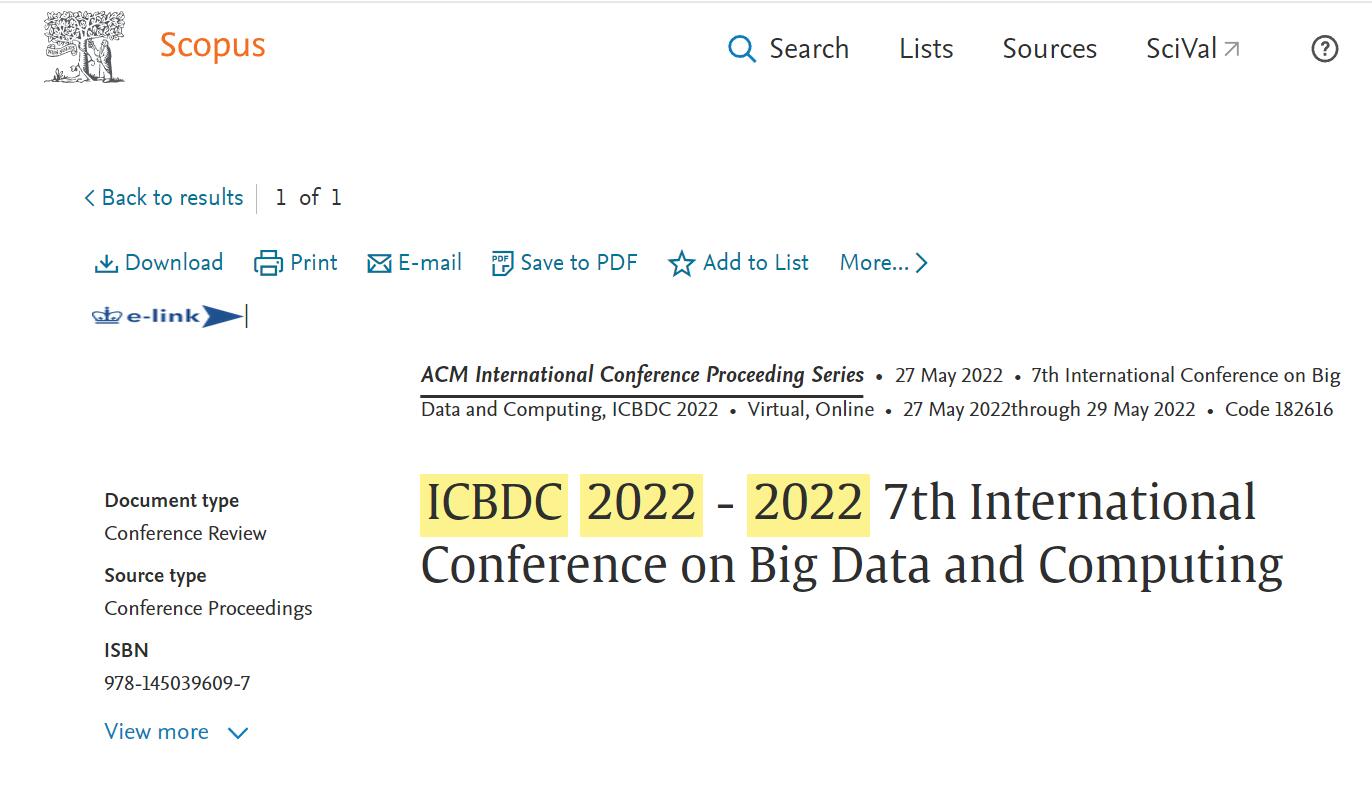Click the Print printer icon

pyautogui.click(x=268, y=263)
